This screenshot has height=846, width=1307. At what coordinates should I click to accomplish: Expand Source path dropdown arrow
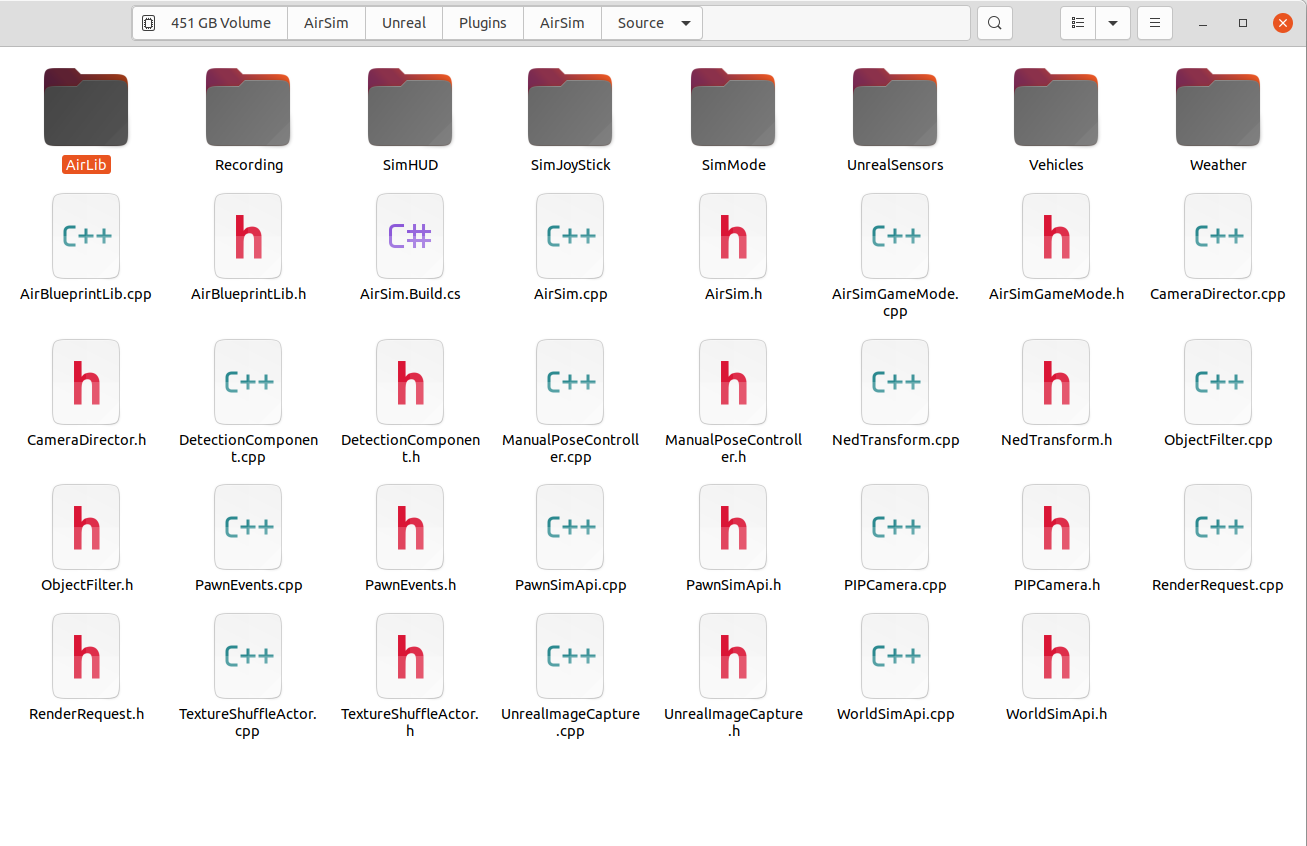coord(685,23)
